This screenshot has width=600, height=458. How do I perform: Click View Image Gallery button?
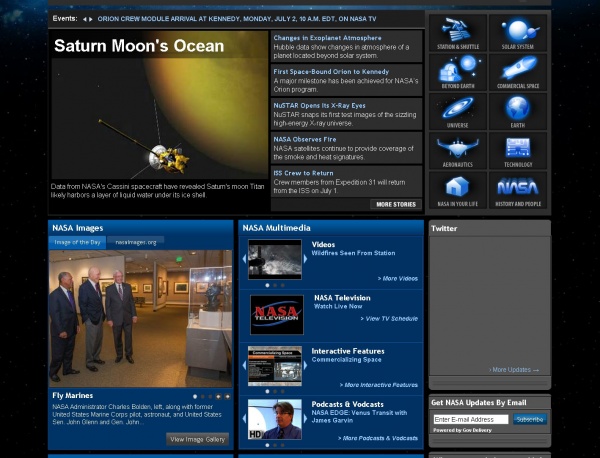click(x=197, y=439)
